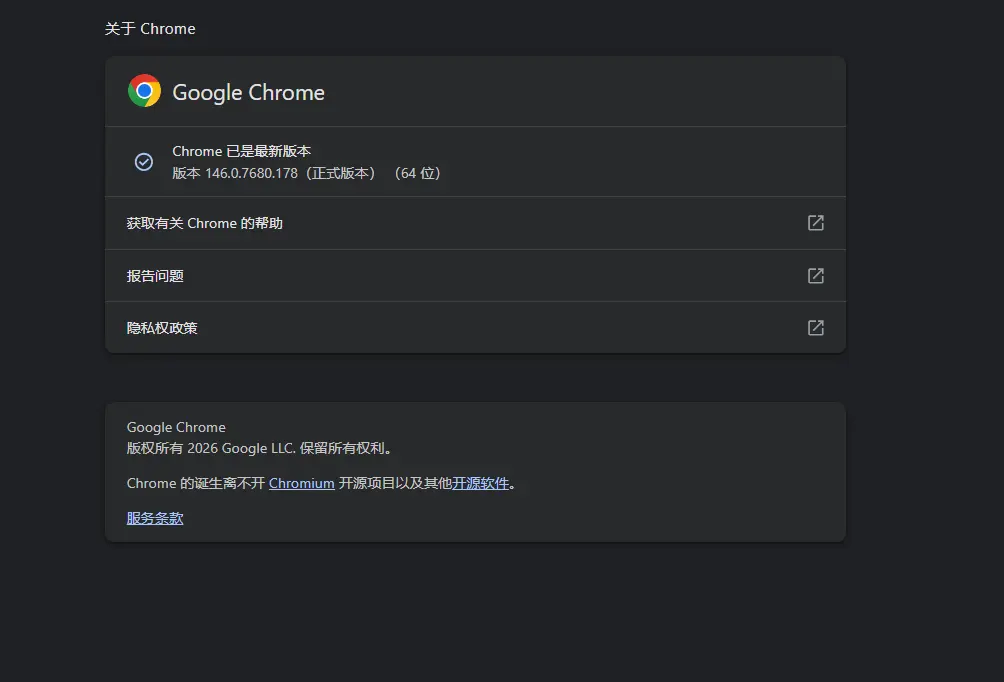Click the Google Chrome logo icon
The height and width of the screenshot is (682, 1004).
click(144, 91)
